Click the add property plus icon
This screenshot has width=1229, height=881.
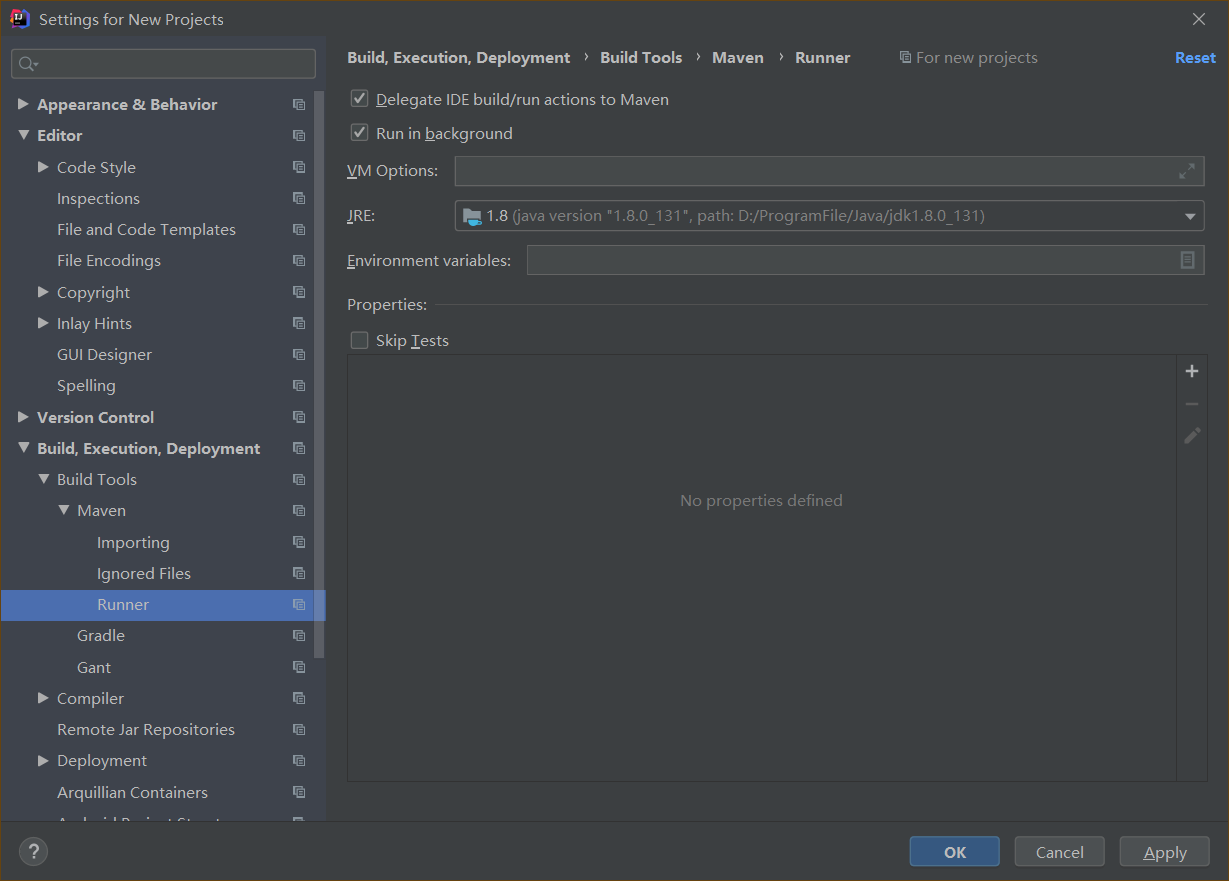(1191, 371)
